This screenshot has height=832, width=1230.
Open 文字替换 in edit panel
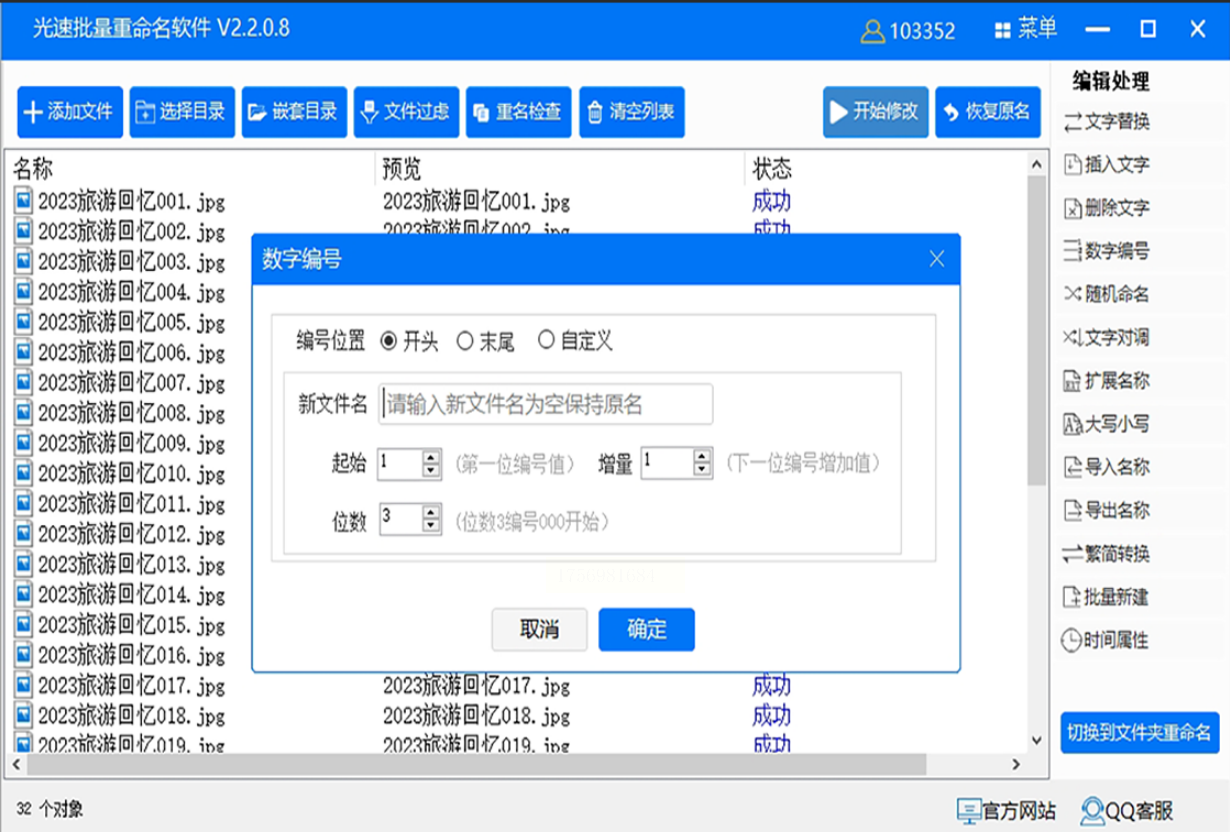(1106, 122)
